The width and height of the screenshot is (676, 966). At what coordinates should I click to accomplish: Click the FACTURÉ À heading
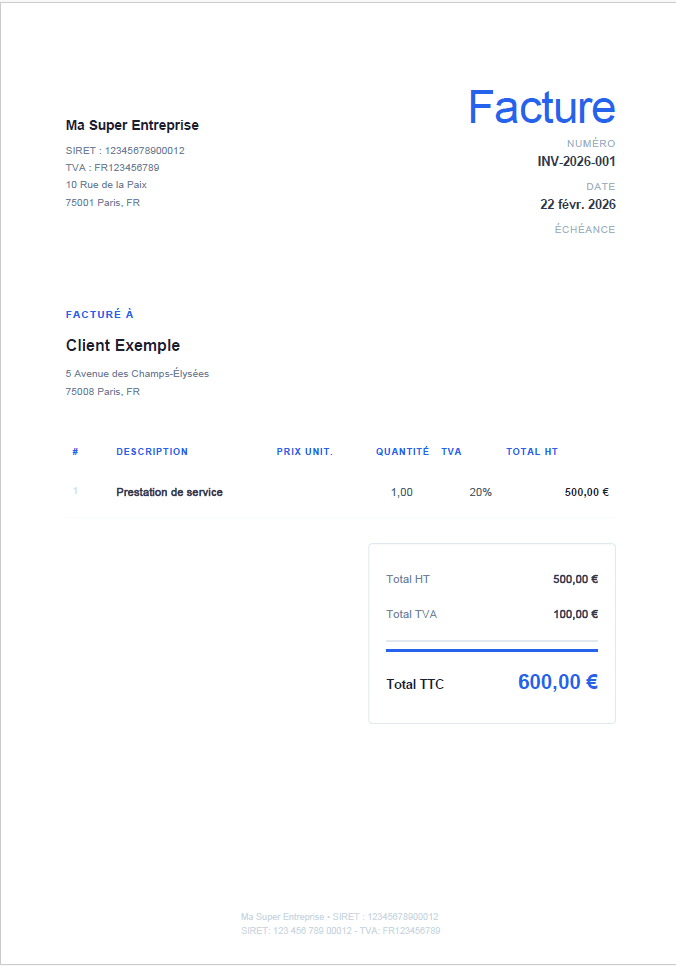point(100,314)
